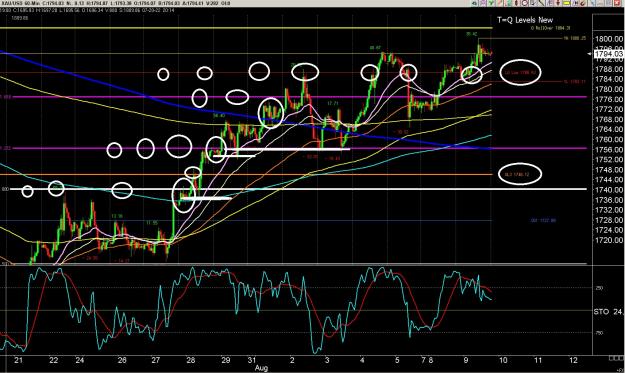Click the eye icon in the top toolbar
The image size is (625, 373).
tap(475, 3)
